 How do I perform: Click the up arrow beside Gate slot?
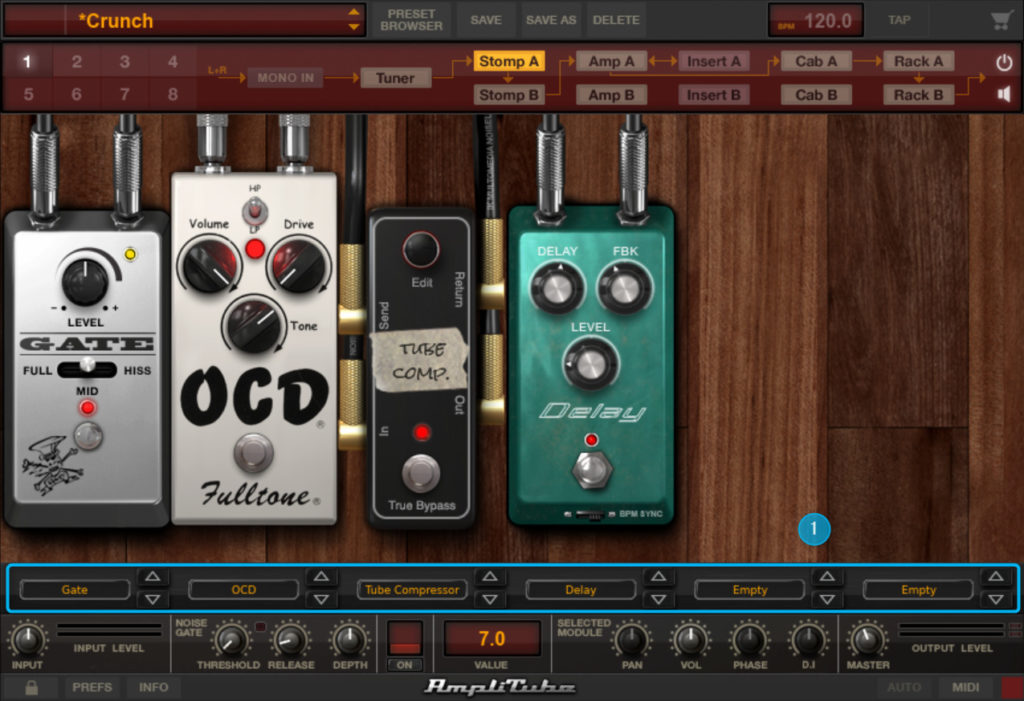click(x=152, y=576)
